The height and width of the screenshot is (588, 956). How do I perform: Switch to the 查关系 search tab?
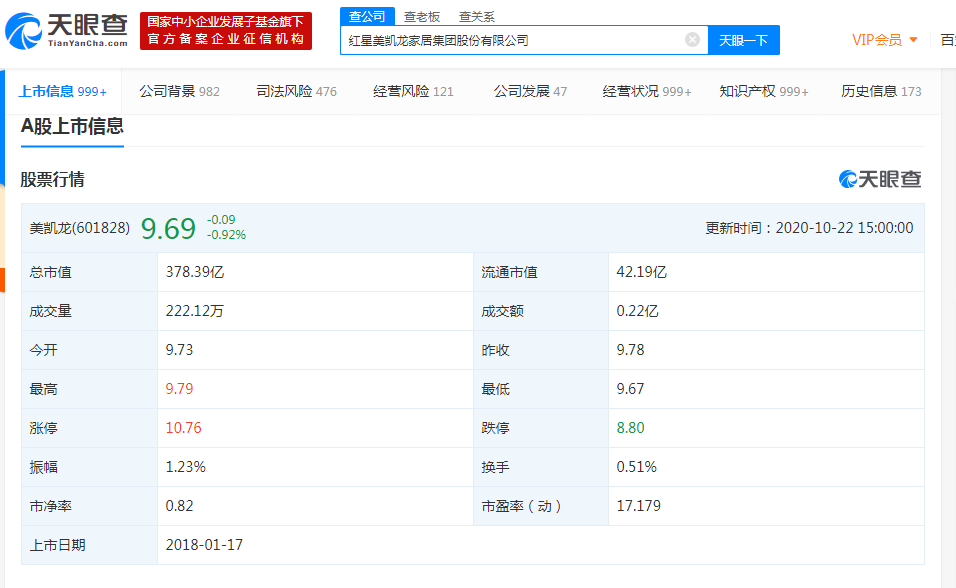tap(476, 16)
